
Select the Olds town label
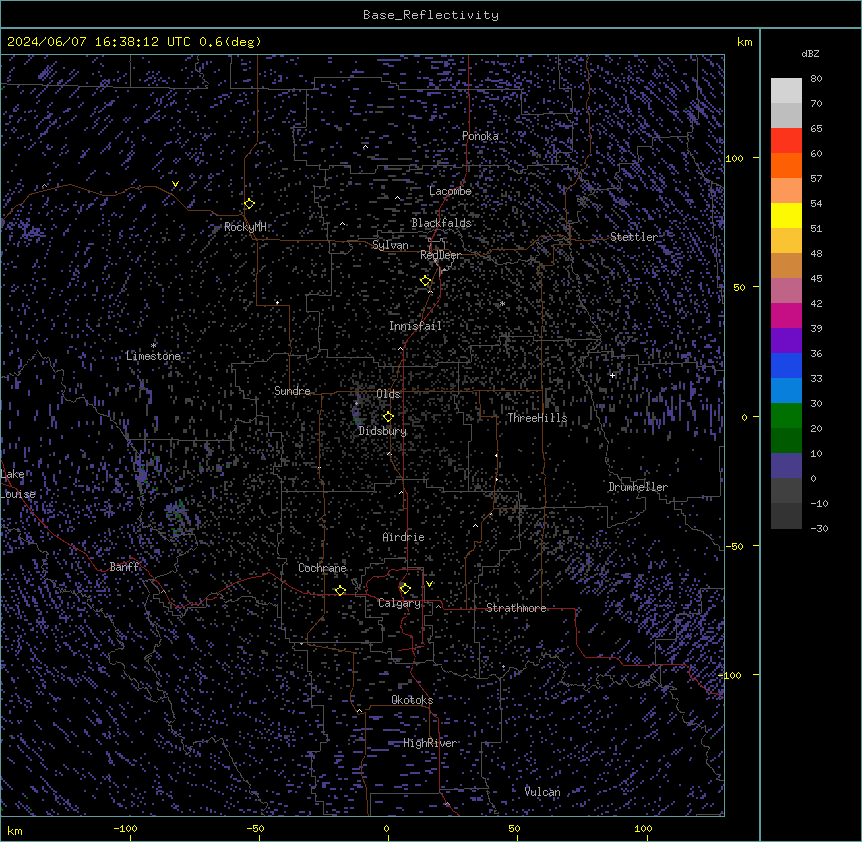388,394
